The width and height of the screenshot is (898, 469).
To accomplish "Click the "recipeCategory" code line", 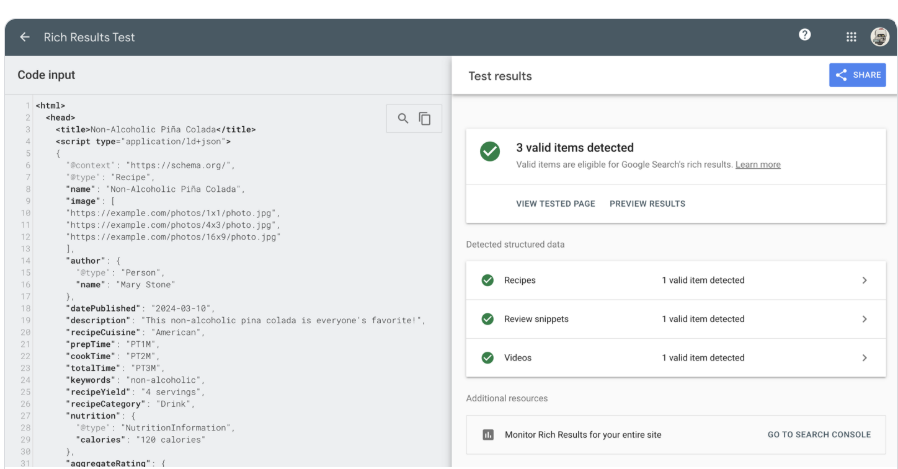I will coord(130,404).
